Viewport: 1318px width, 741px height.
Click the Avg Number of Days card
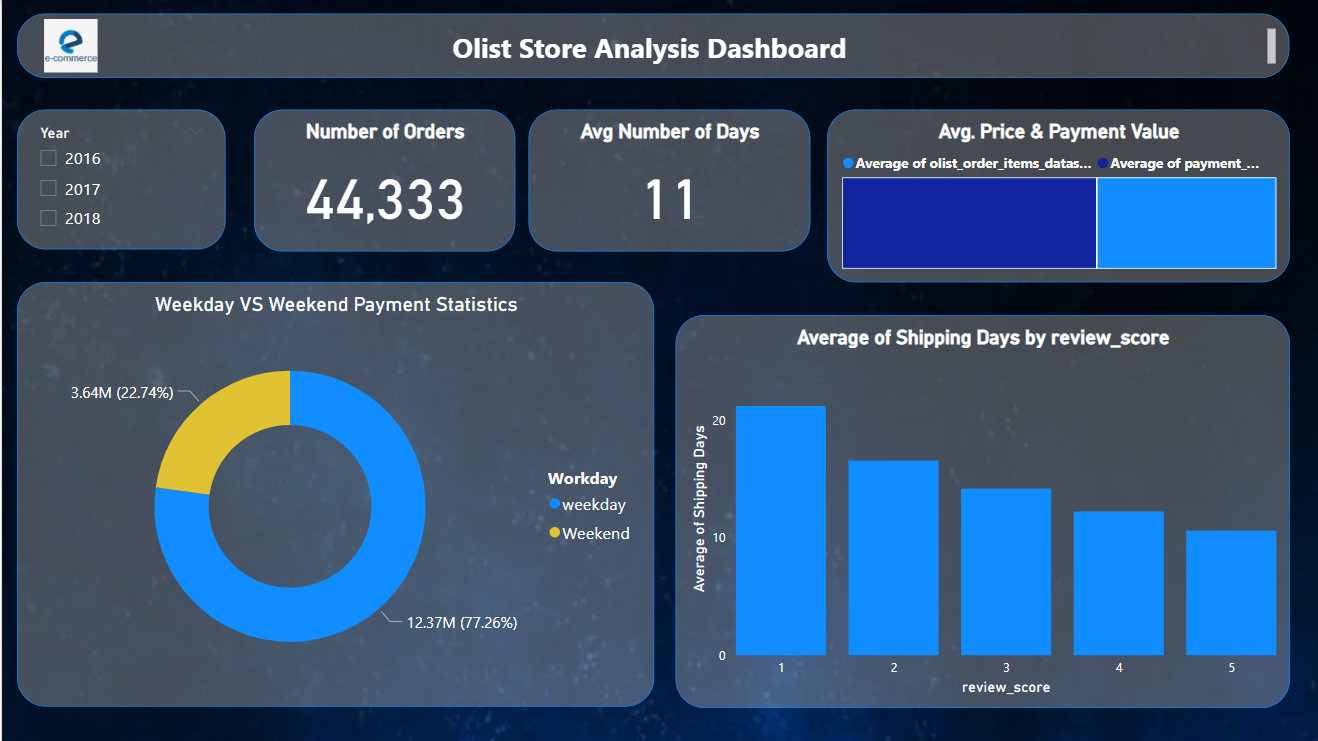(x=668, y=180)
